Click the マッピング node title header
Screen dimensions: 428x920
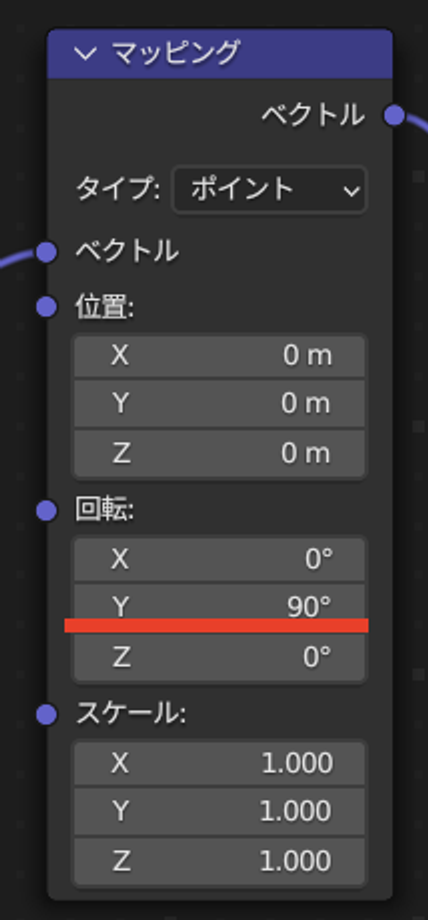(220, 54)
